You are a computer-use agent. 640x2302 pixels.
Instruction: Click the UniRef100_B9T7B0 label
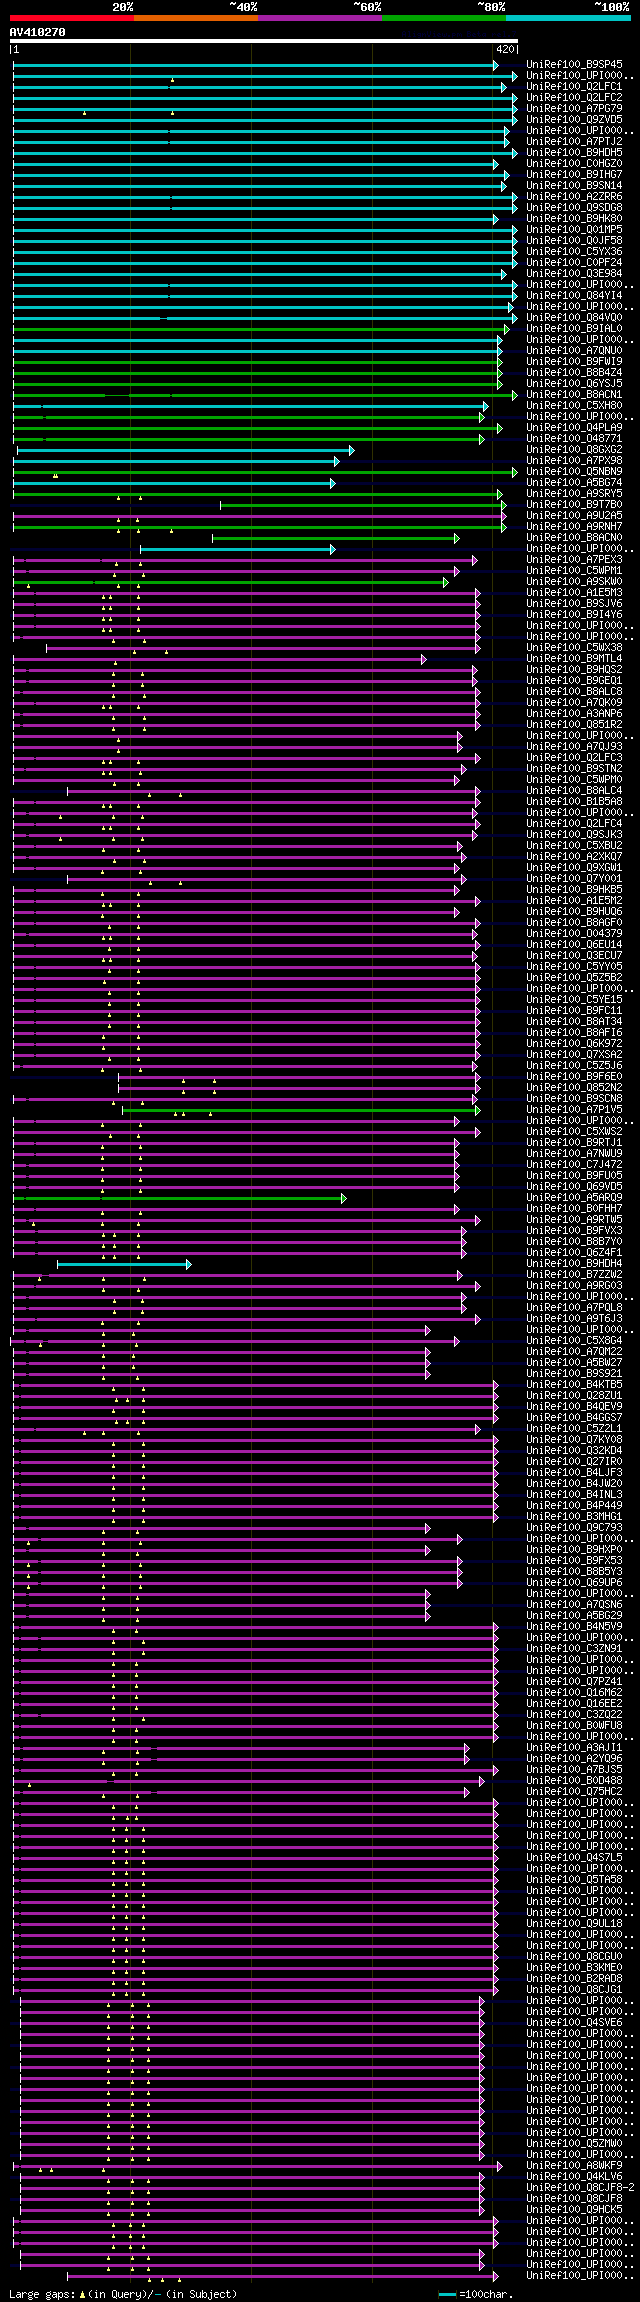click(x=575, y=505)
